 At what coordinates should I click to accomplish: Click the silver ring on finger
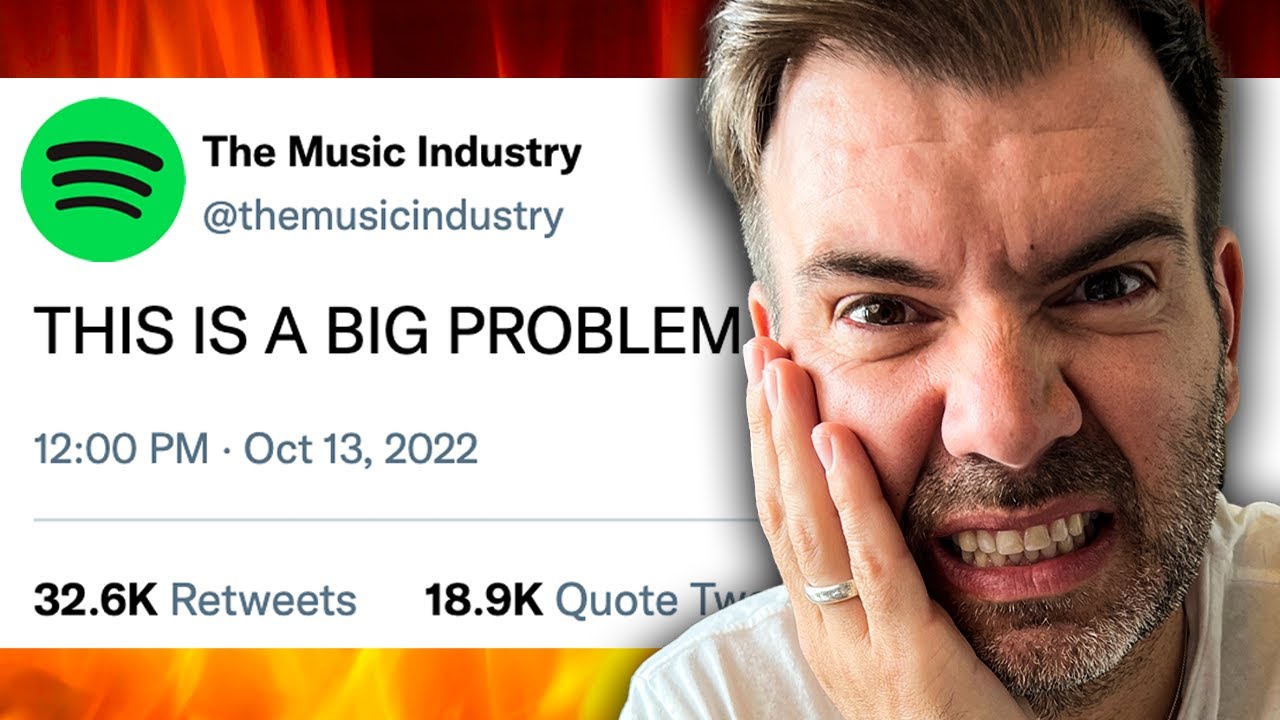tap(831, 591)
